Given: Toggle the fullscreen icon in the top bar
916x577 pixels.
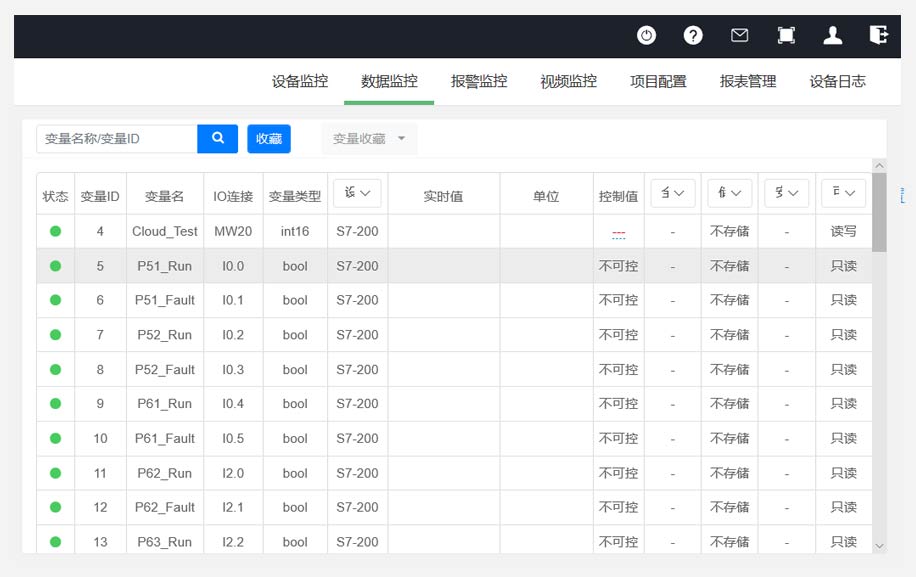Looking at the screenshot, I should [x=786, y=36].
